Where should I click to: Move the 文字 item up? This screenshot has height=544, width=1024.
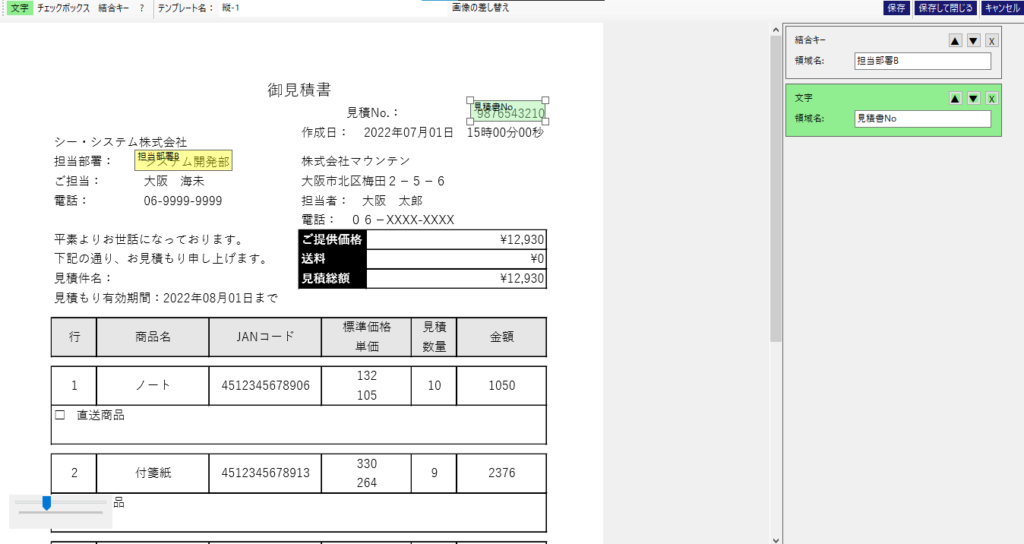click(x=955, y=98)
